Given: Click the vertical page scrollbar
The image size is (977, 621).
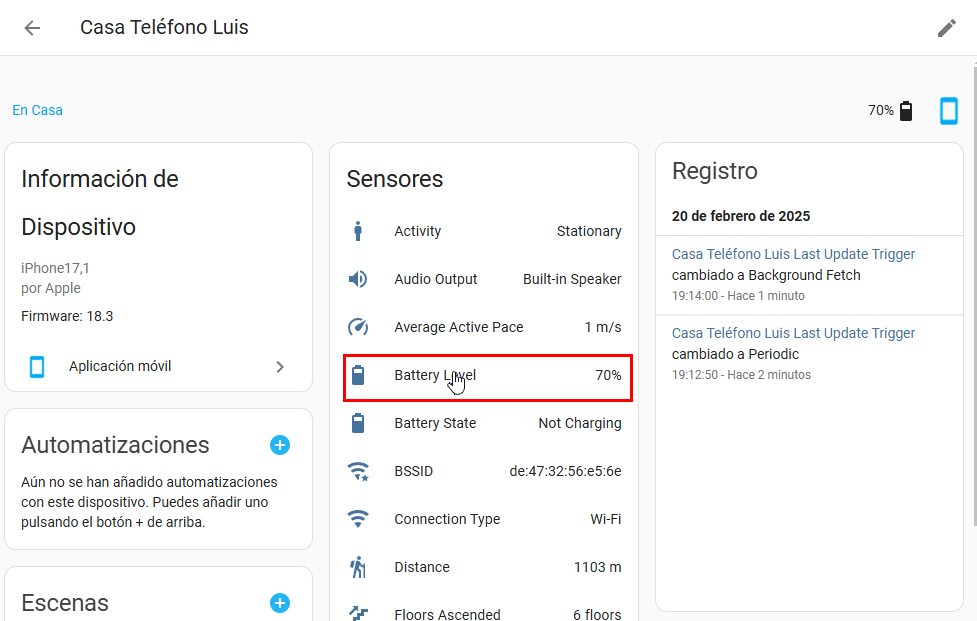Looking at the screenshot, I should (973, 300).
